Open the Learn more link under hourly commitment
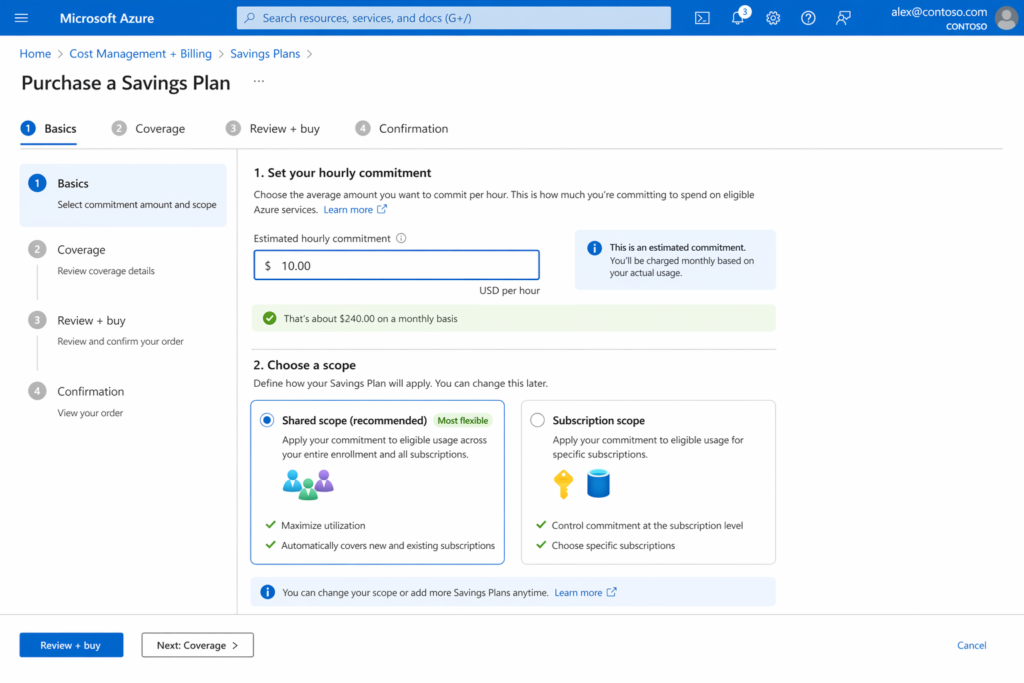Viewport: 1024px width, 683px height. (349, 209)
